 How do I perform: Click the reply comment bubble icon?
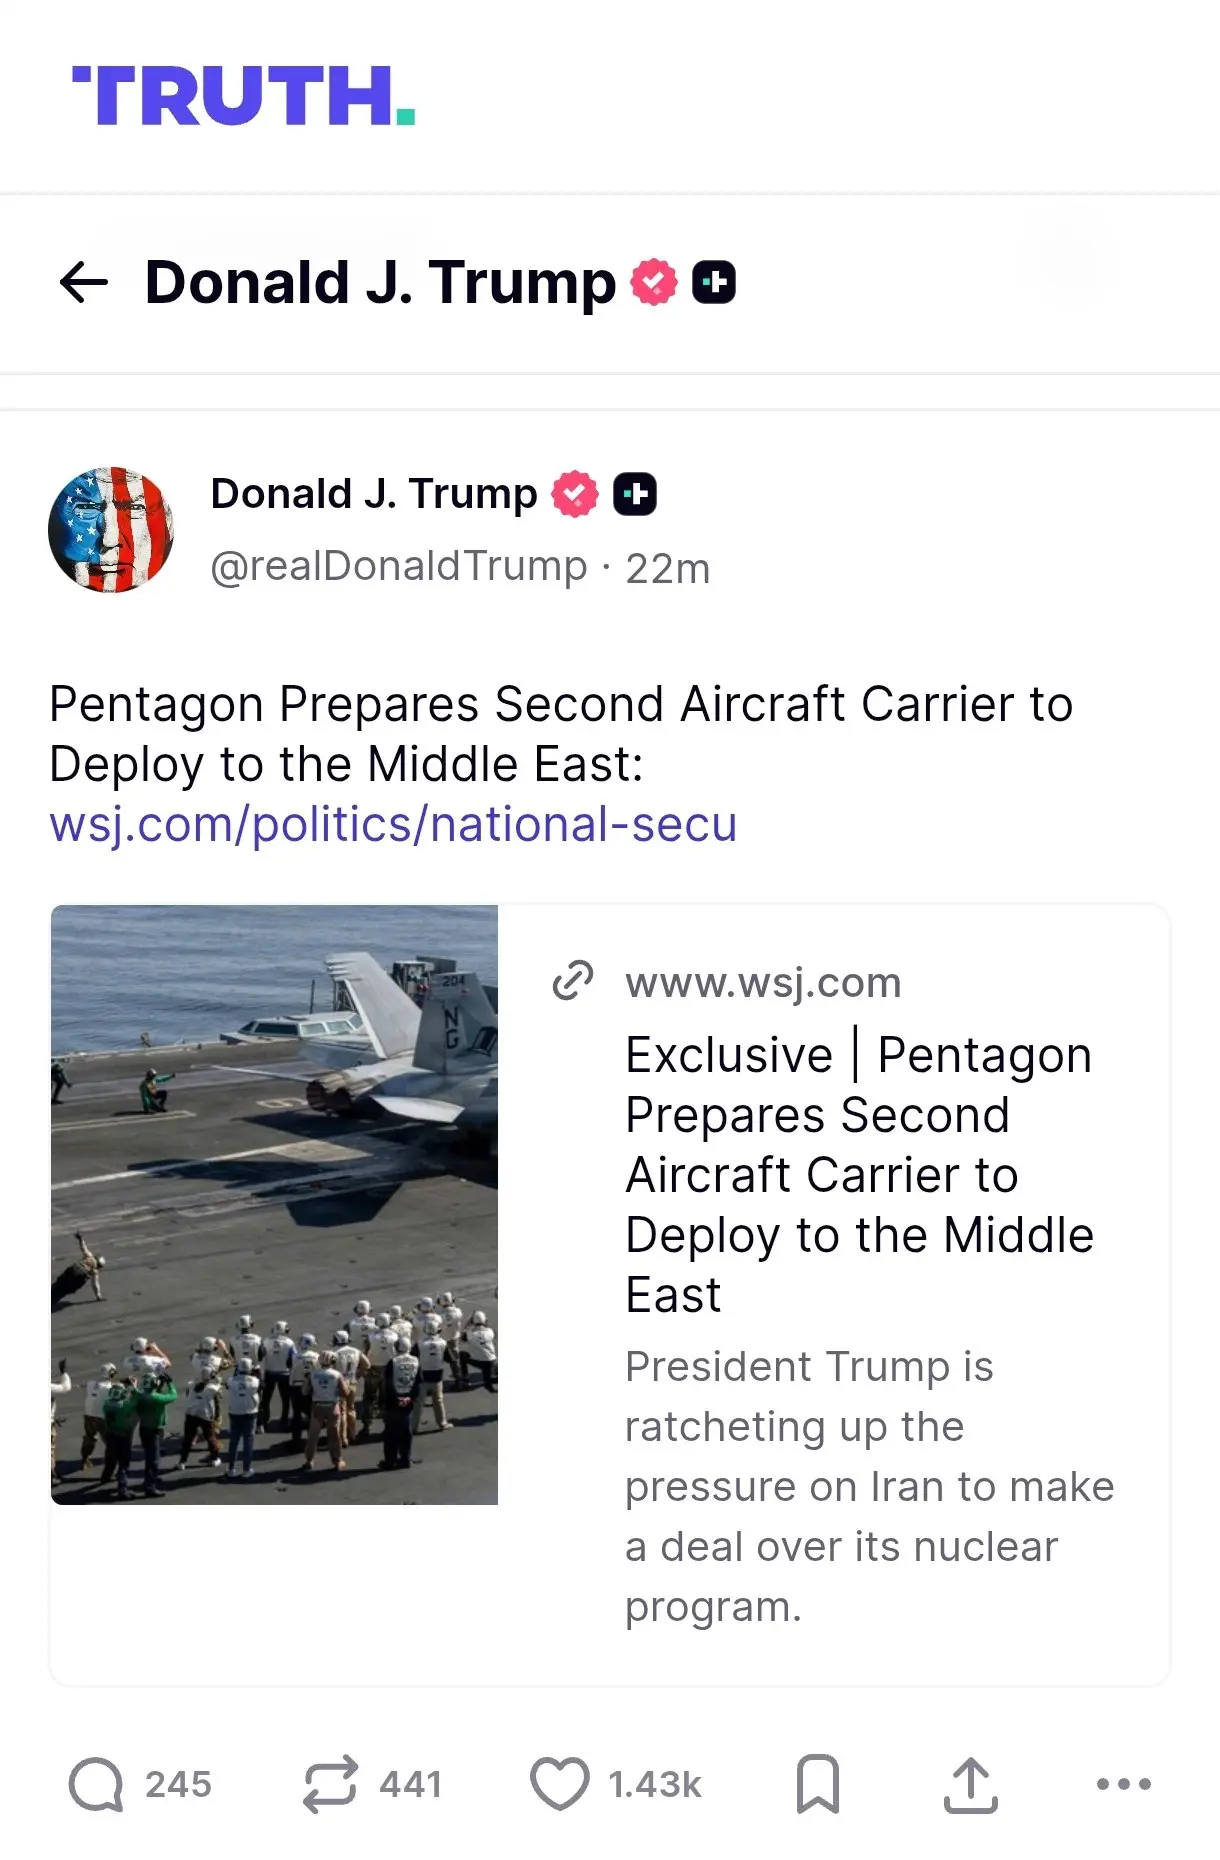pos(96,1785)
